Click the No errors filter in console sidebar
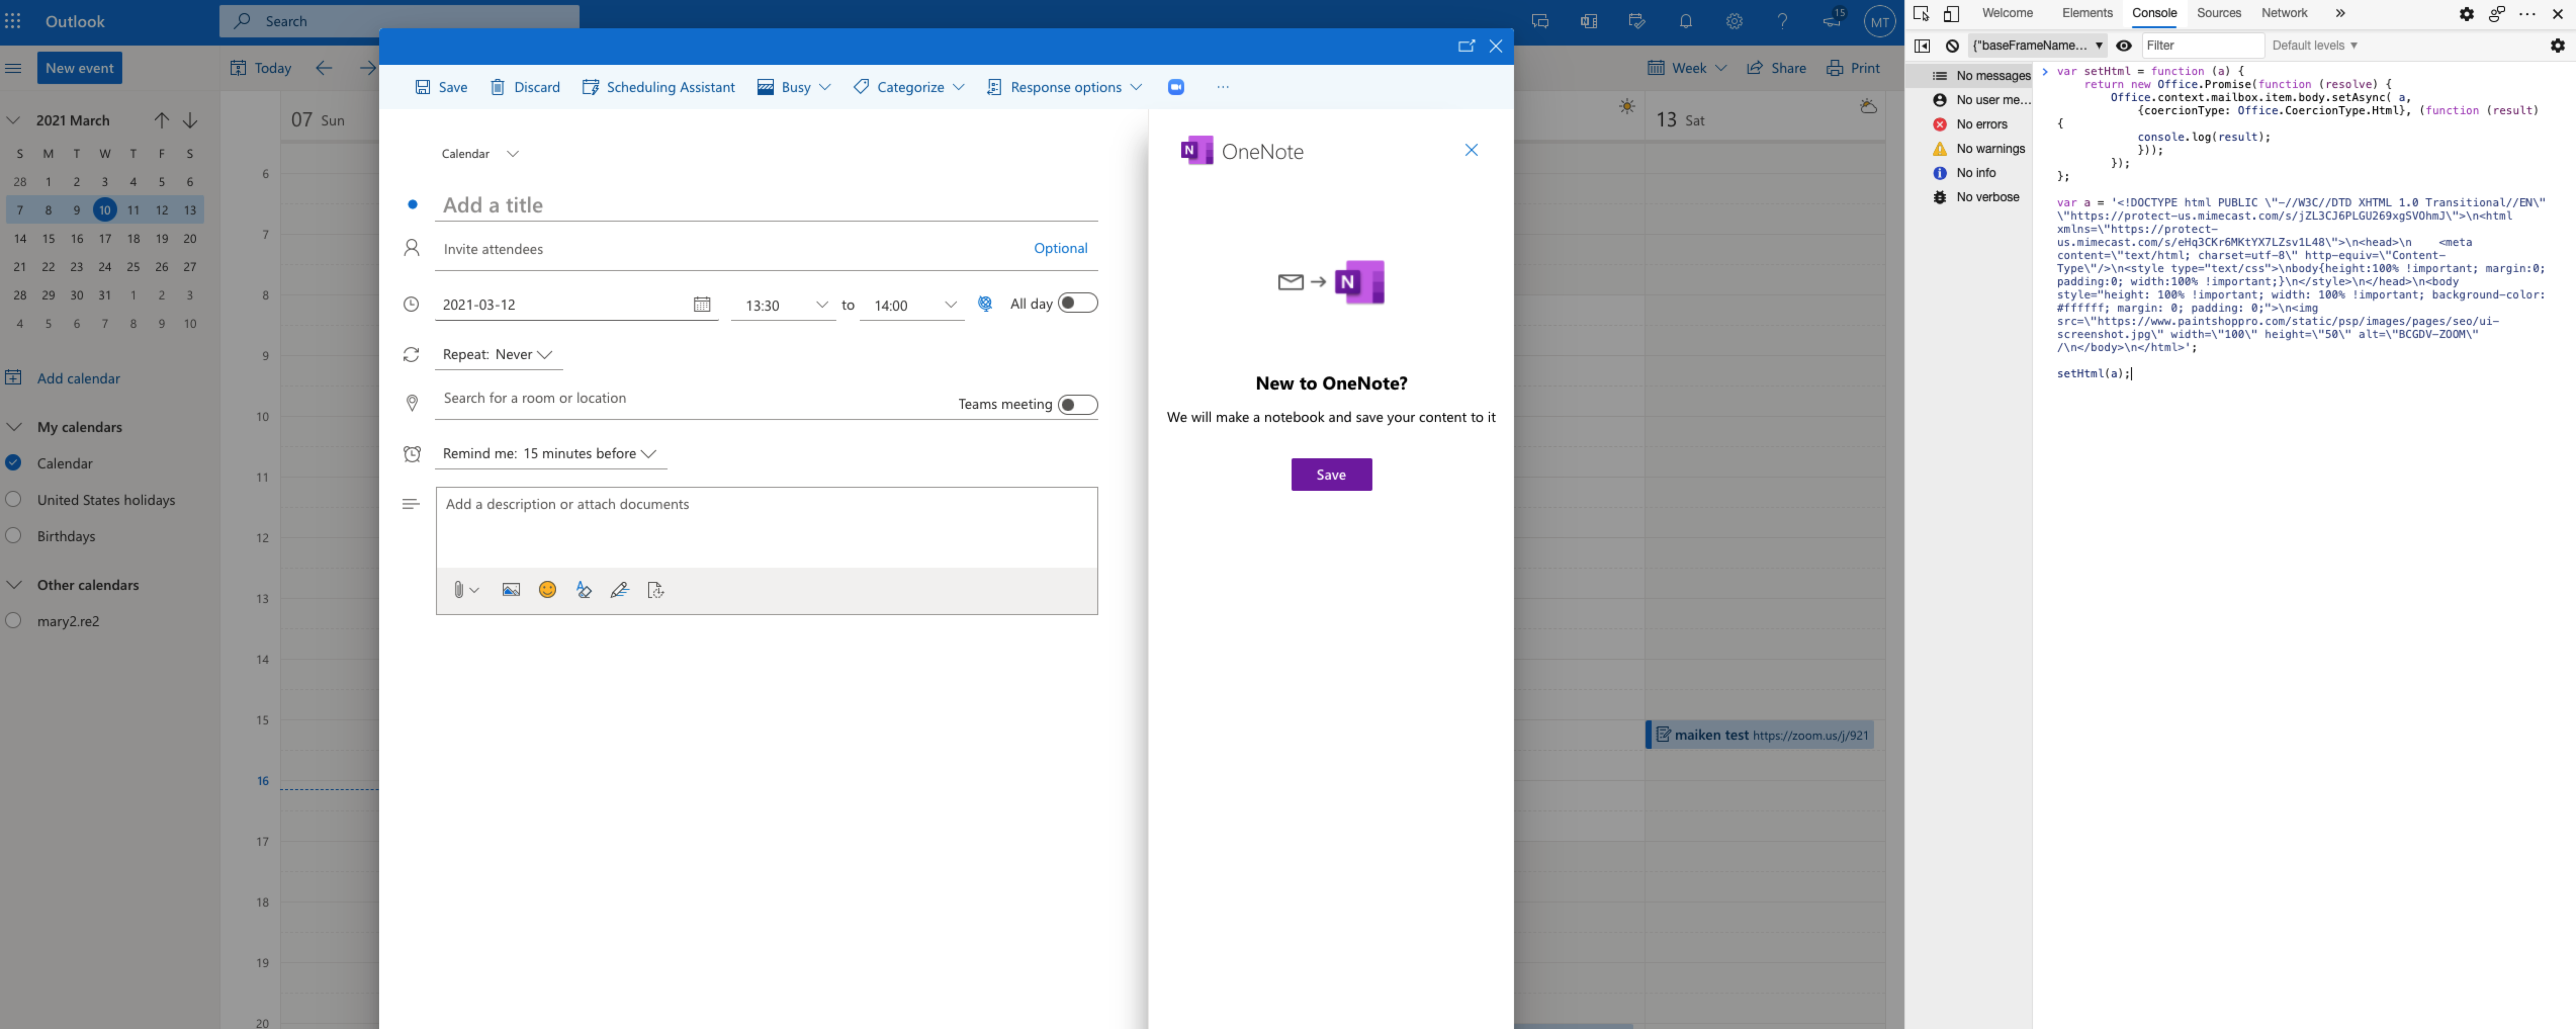 click(1974, 124)
